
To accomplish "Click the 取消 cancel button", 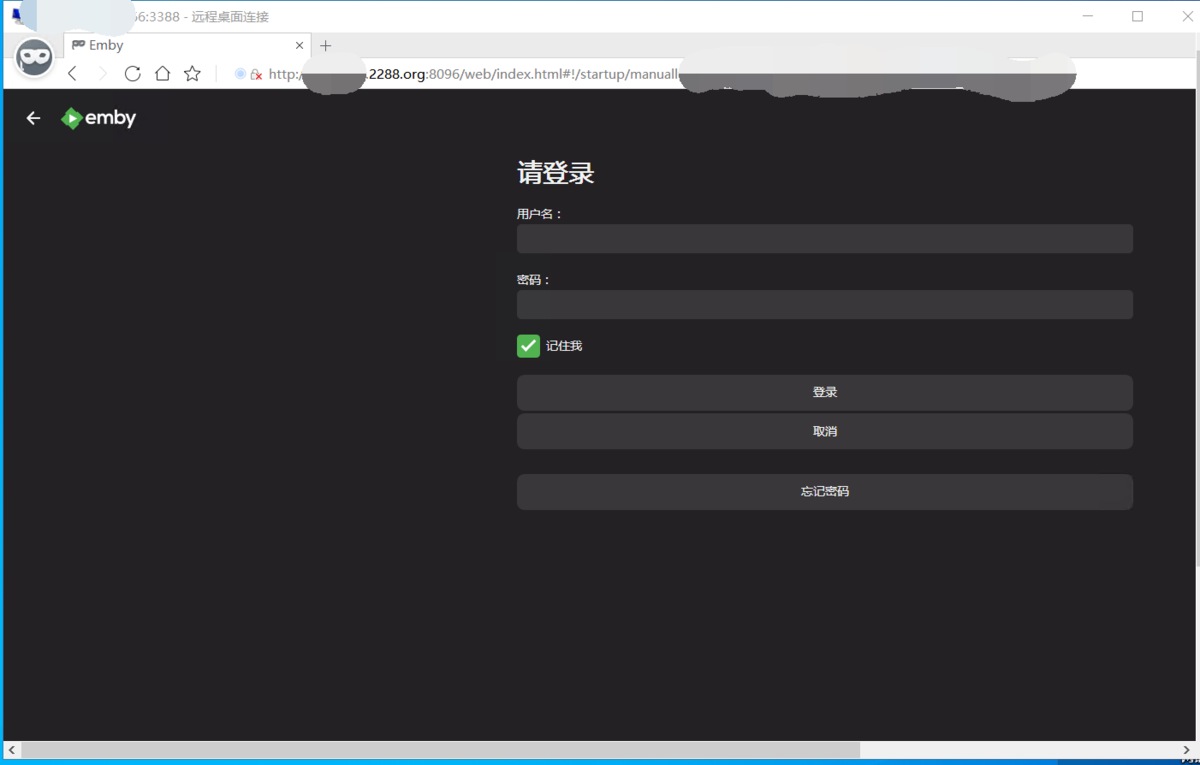I will pos(825,432).
